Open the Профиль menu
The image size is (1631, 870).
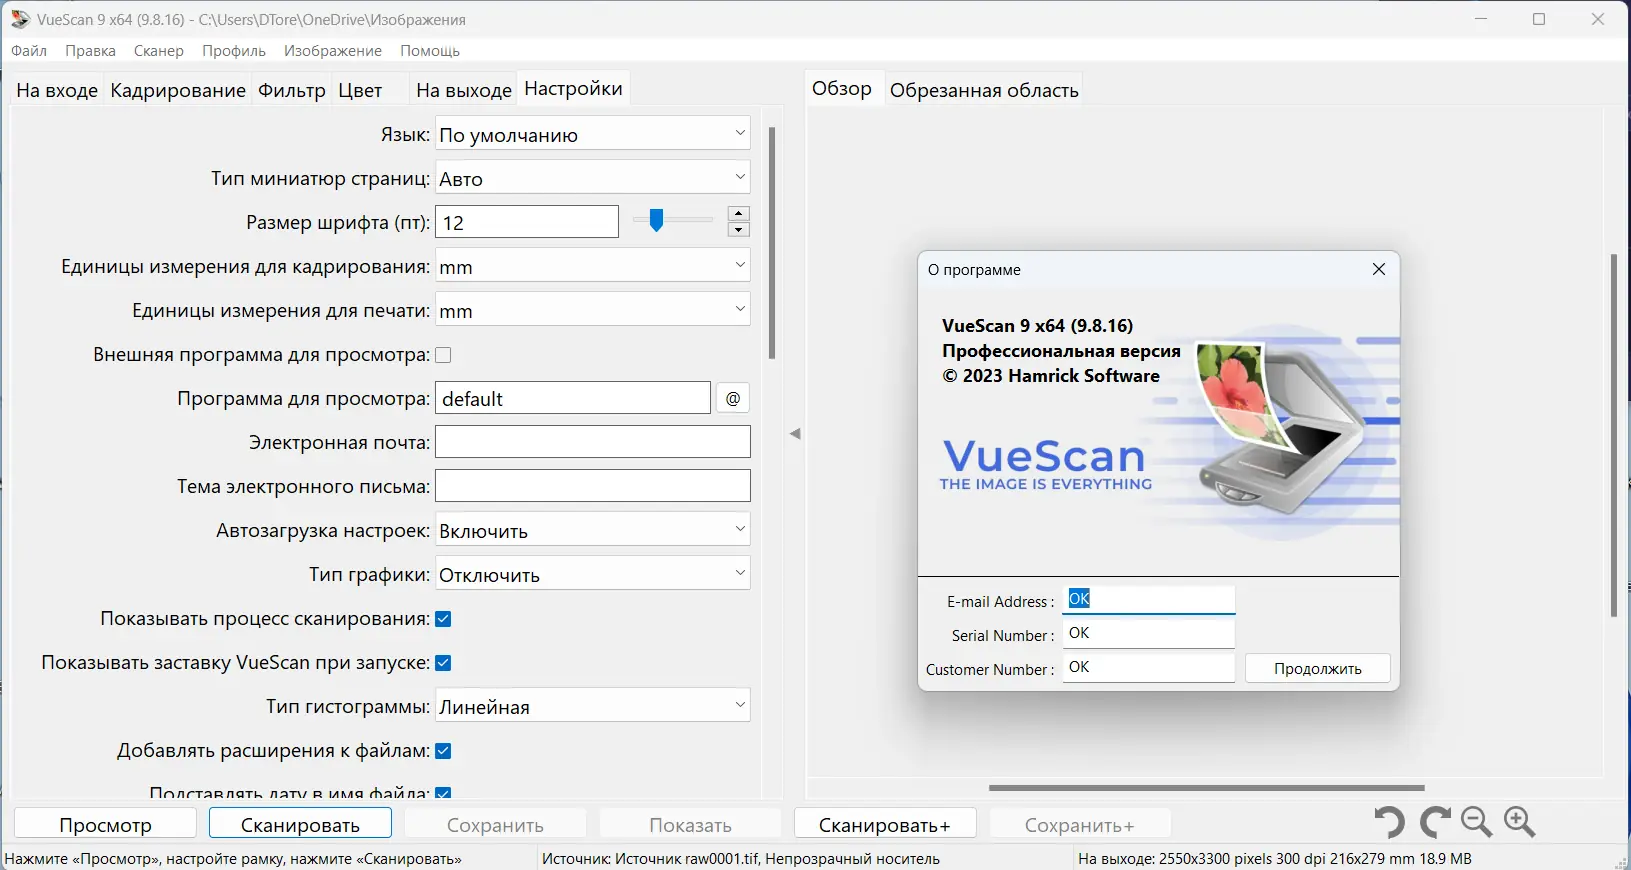click(x=234, y=51)
